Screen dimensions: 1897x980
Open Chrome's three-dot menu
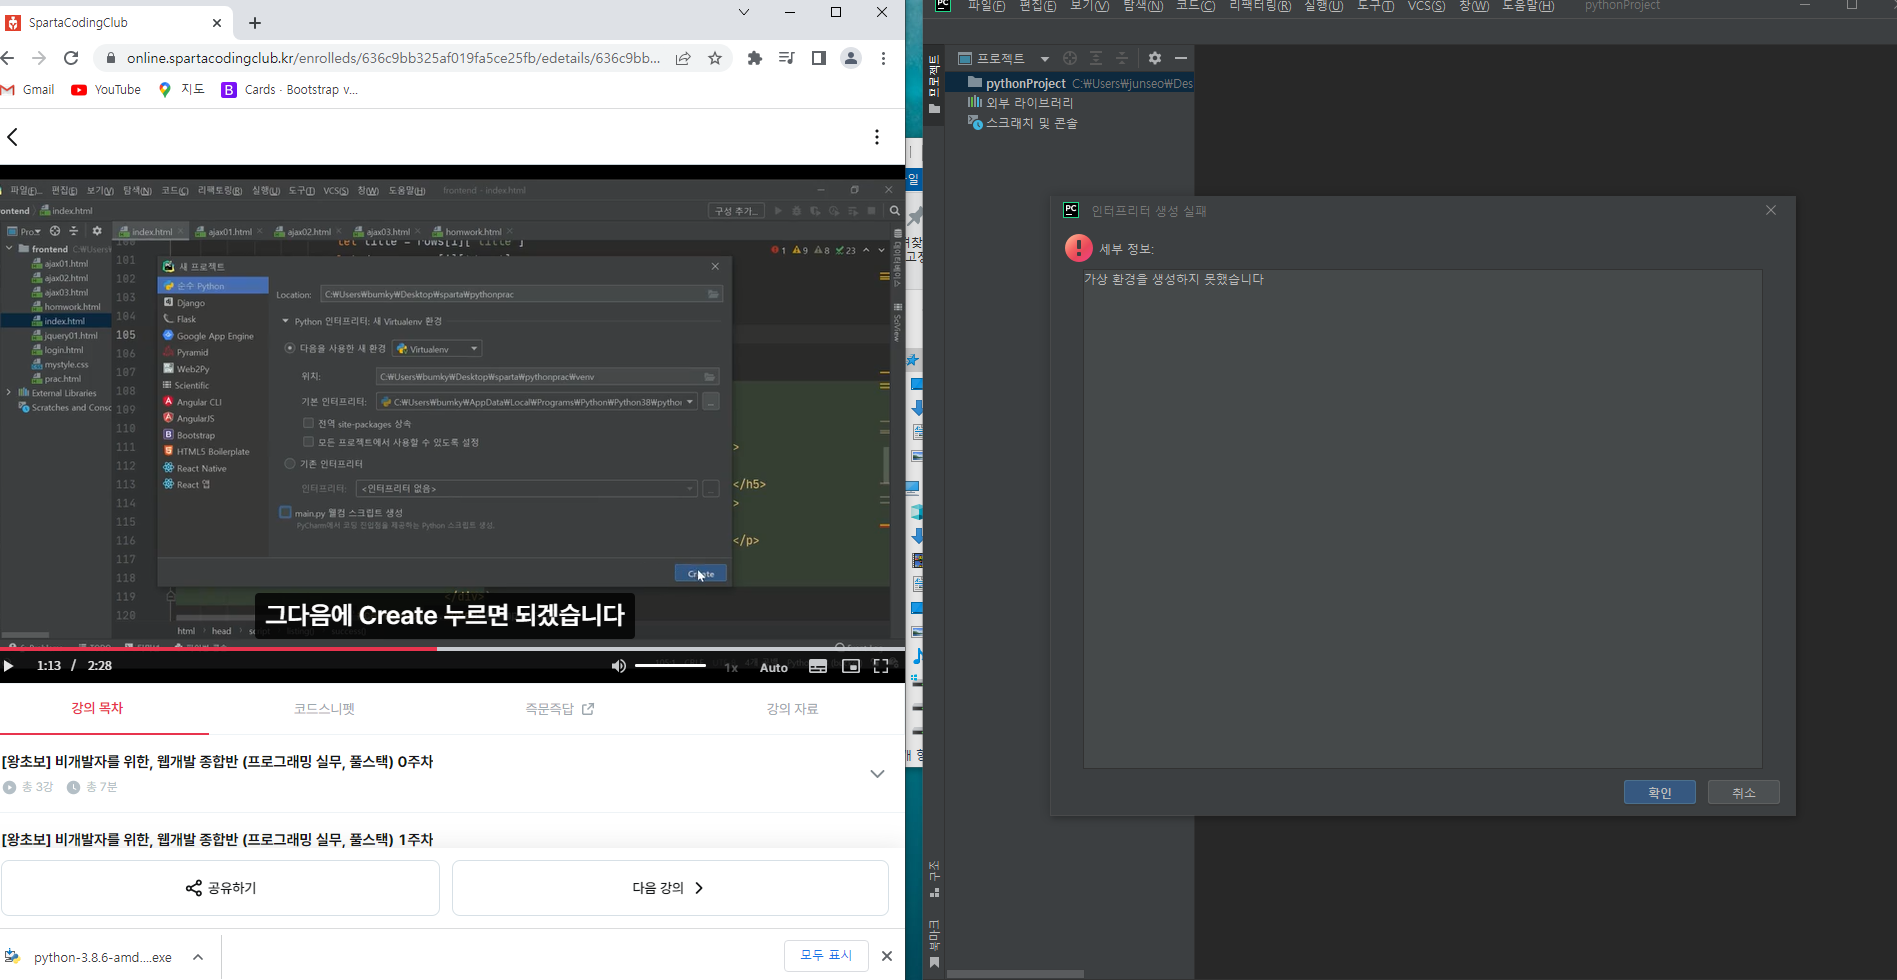[x=883, y=58]
